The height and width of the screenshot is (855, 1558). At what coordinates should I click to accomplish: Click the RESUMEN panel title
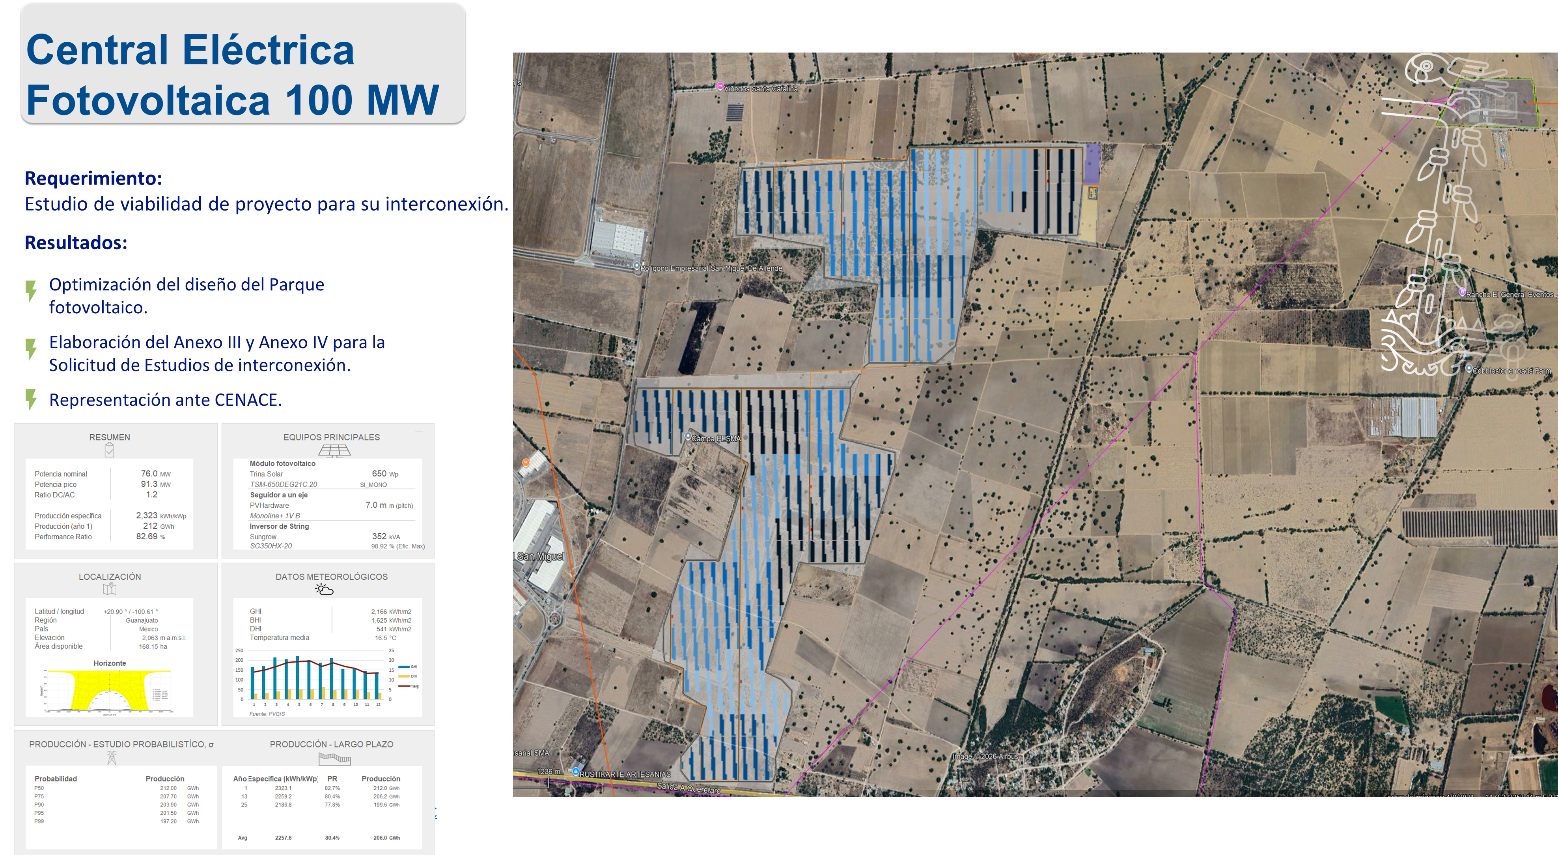click(110, 437)
